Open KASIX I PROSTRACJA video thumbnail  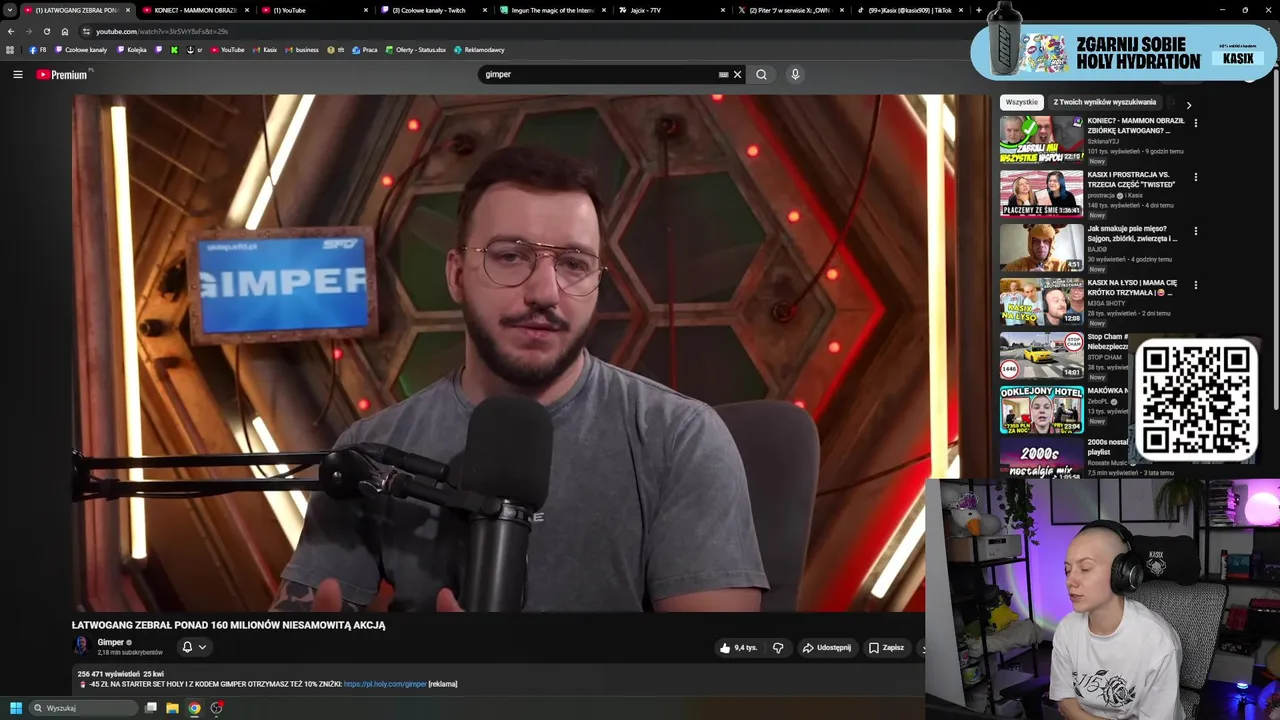pyautogui.click(x=1041, y=193)
